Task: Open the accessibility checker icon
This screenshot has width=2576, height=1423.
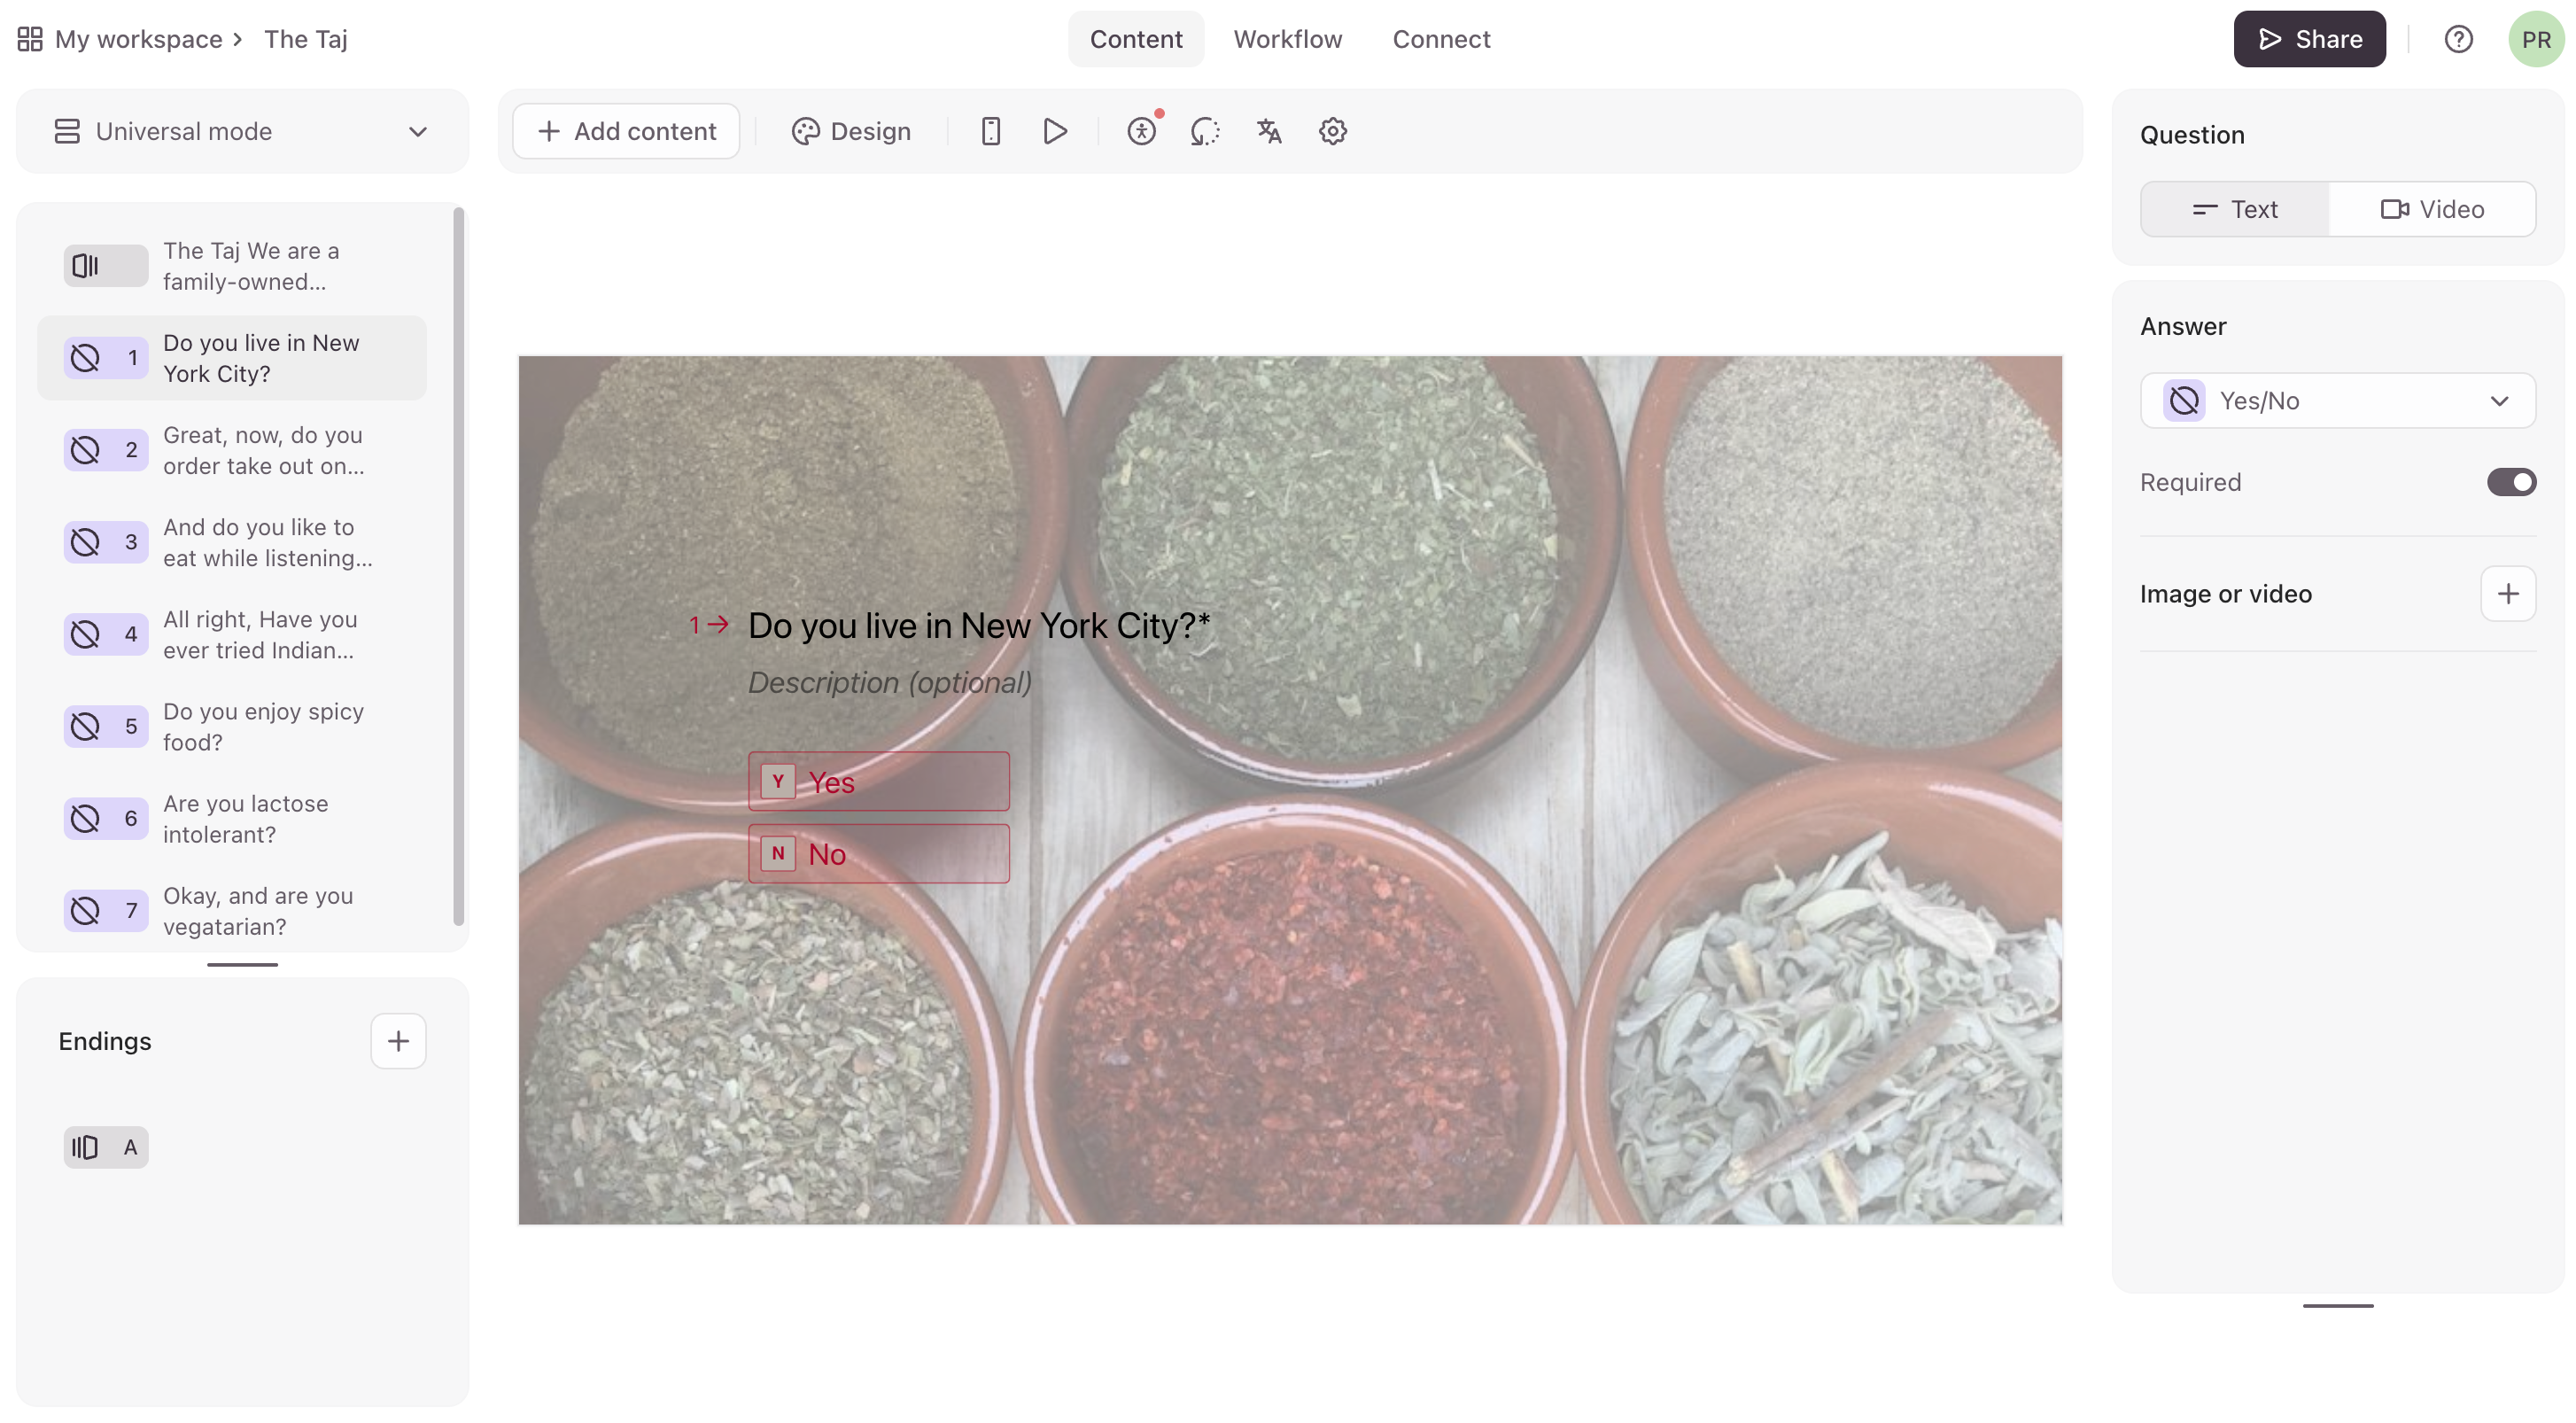Action: pyautogui.click(x=1142, y=131)
